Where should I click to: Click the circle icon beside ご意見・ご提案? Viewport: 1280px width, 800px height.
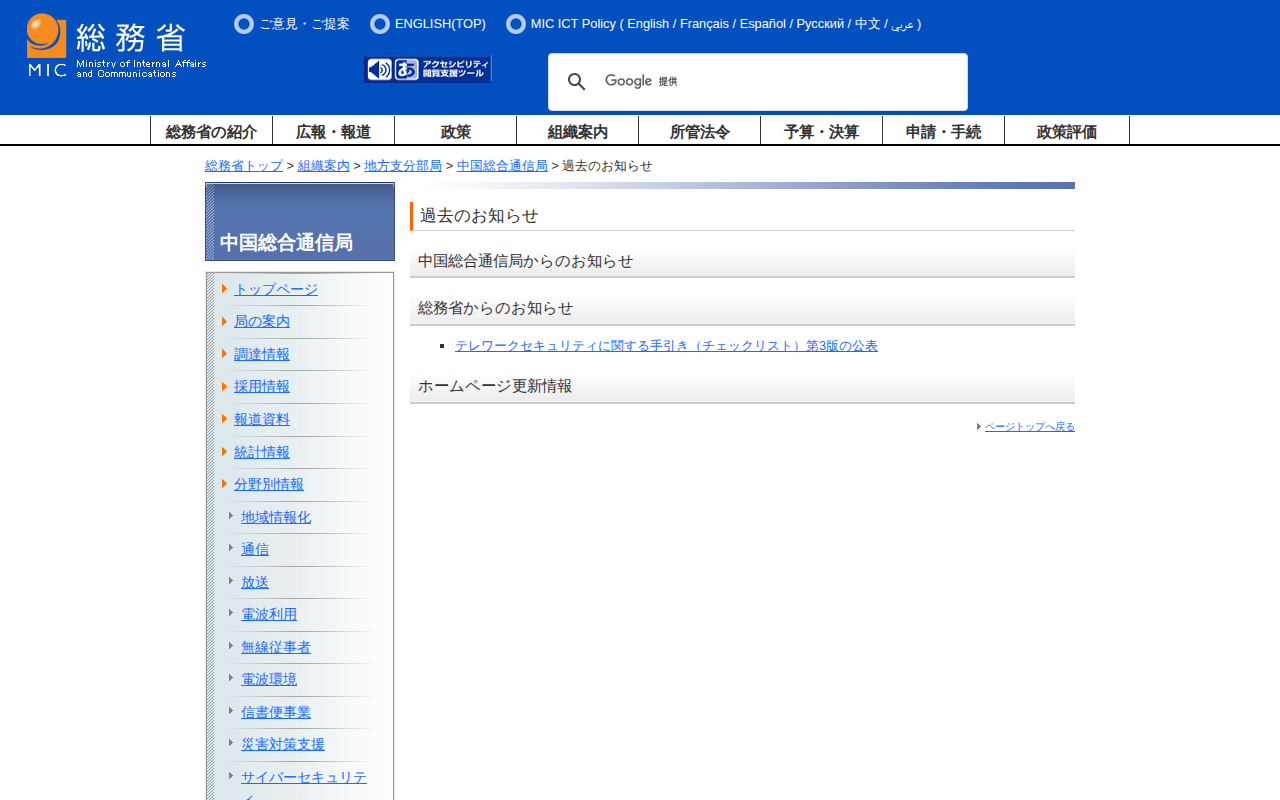point(244,24)
